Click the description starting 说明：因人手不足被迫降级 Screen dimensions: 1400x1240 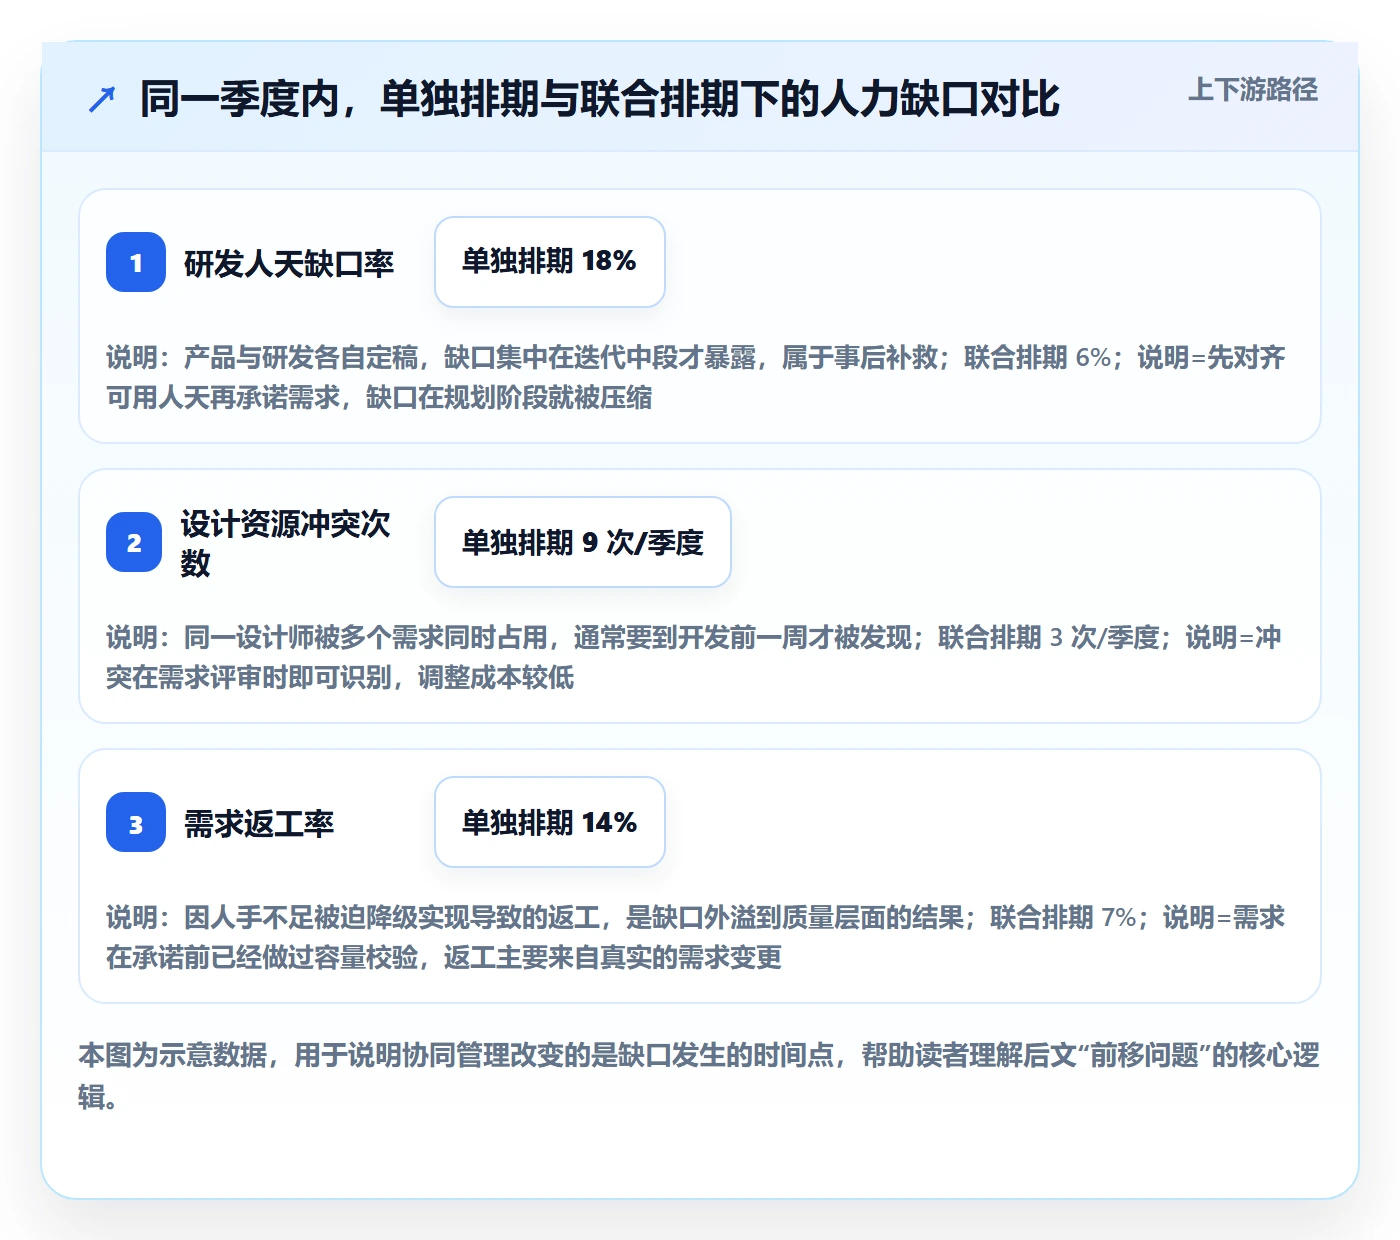(x=697, y=937)
